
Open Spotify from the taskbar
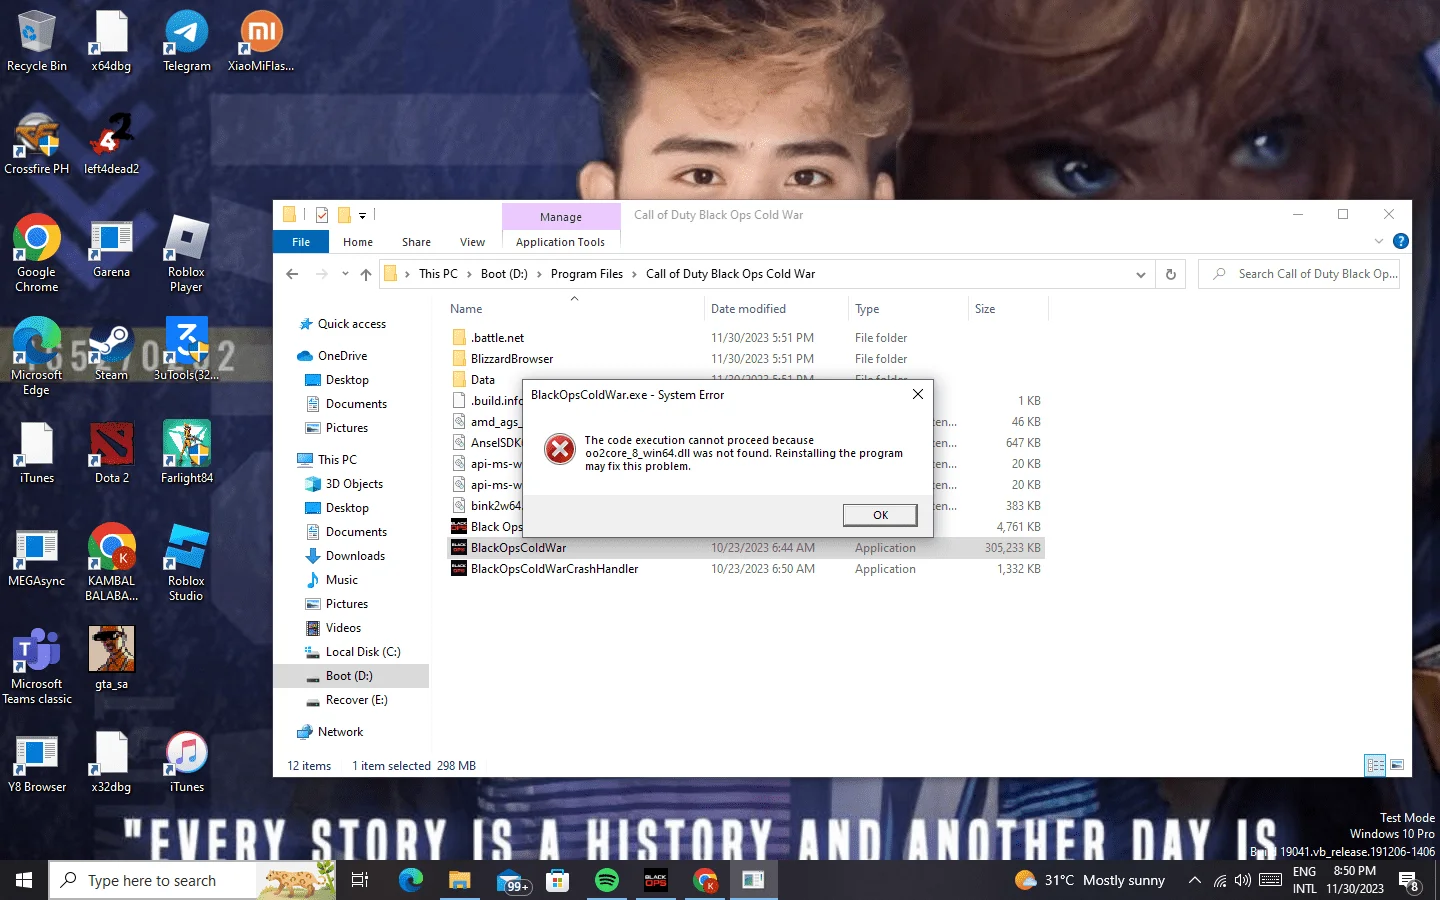pyautogui.click(x=607, y=880)
